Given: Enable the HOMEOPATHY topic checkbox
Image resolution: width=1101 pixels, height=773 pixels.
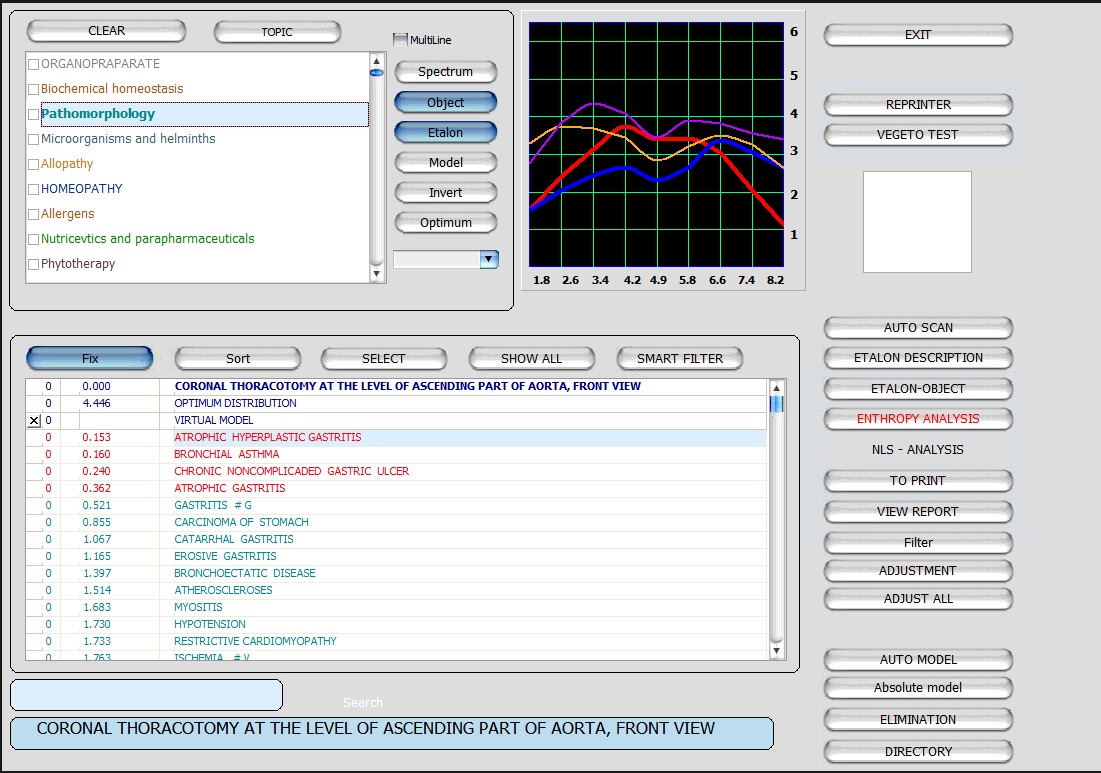Looking at the screenshot, I should [x=34, y=190].
